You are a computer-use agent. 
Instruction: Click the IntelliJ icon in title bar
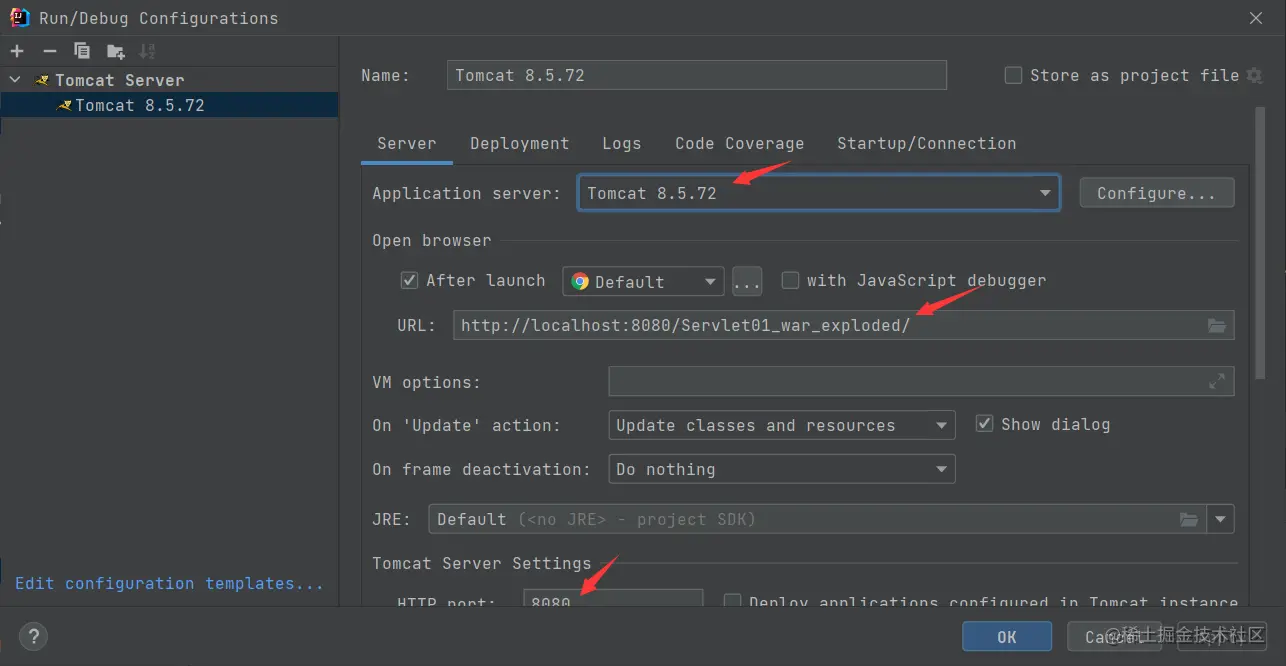[x=19, y=17]
